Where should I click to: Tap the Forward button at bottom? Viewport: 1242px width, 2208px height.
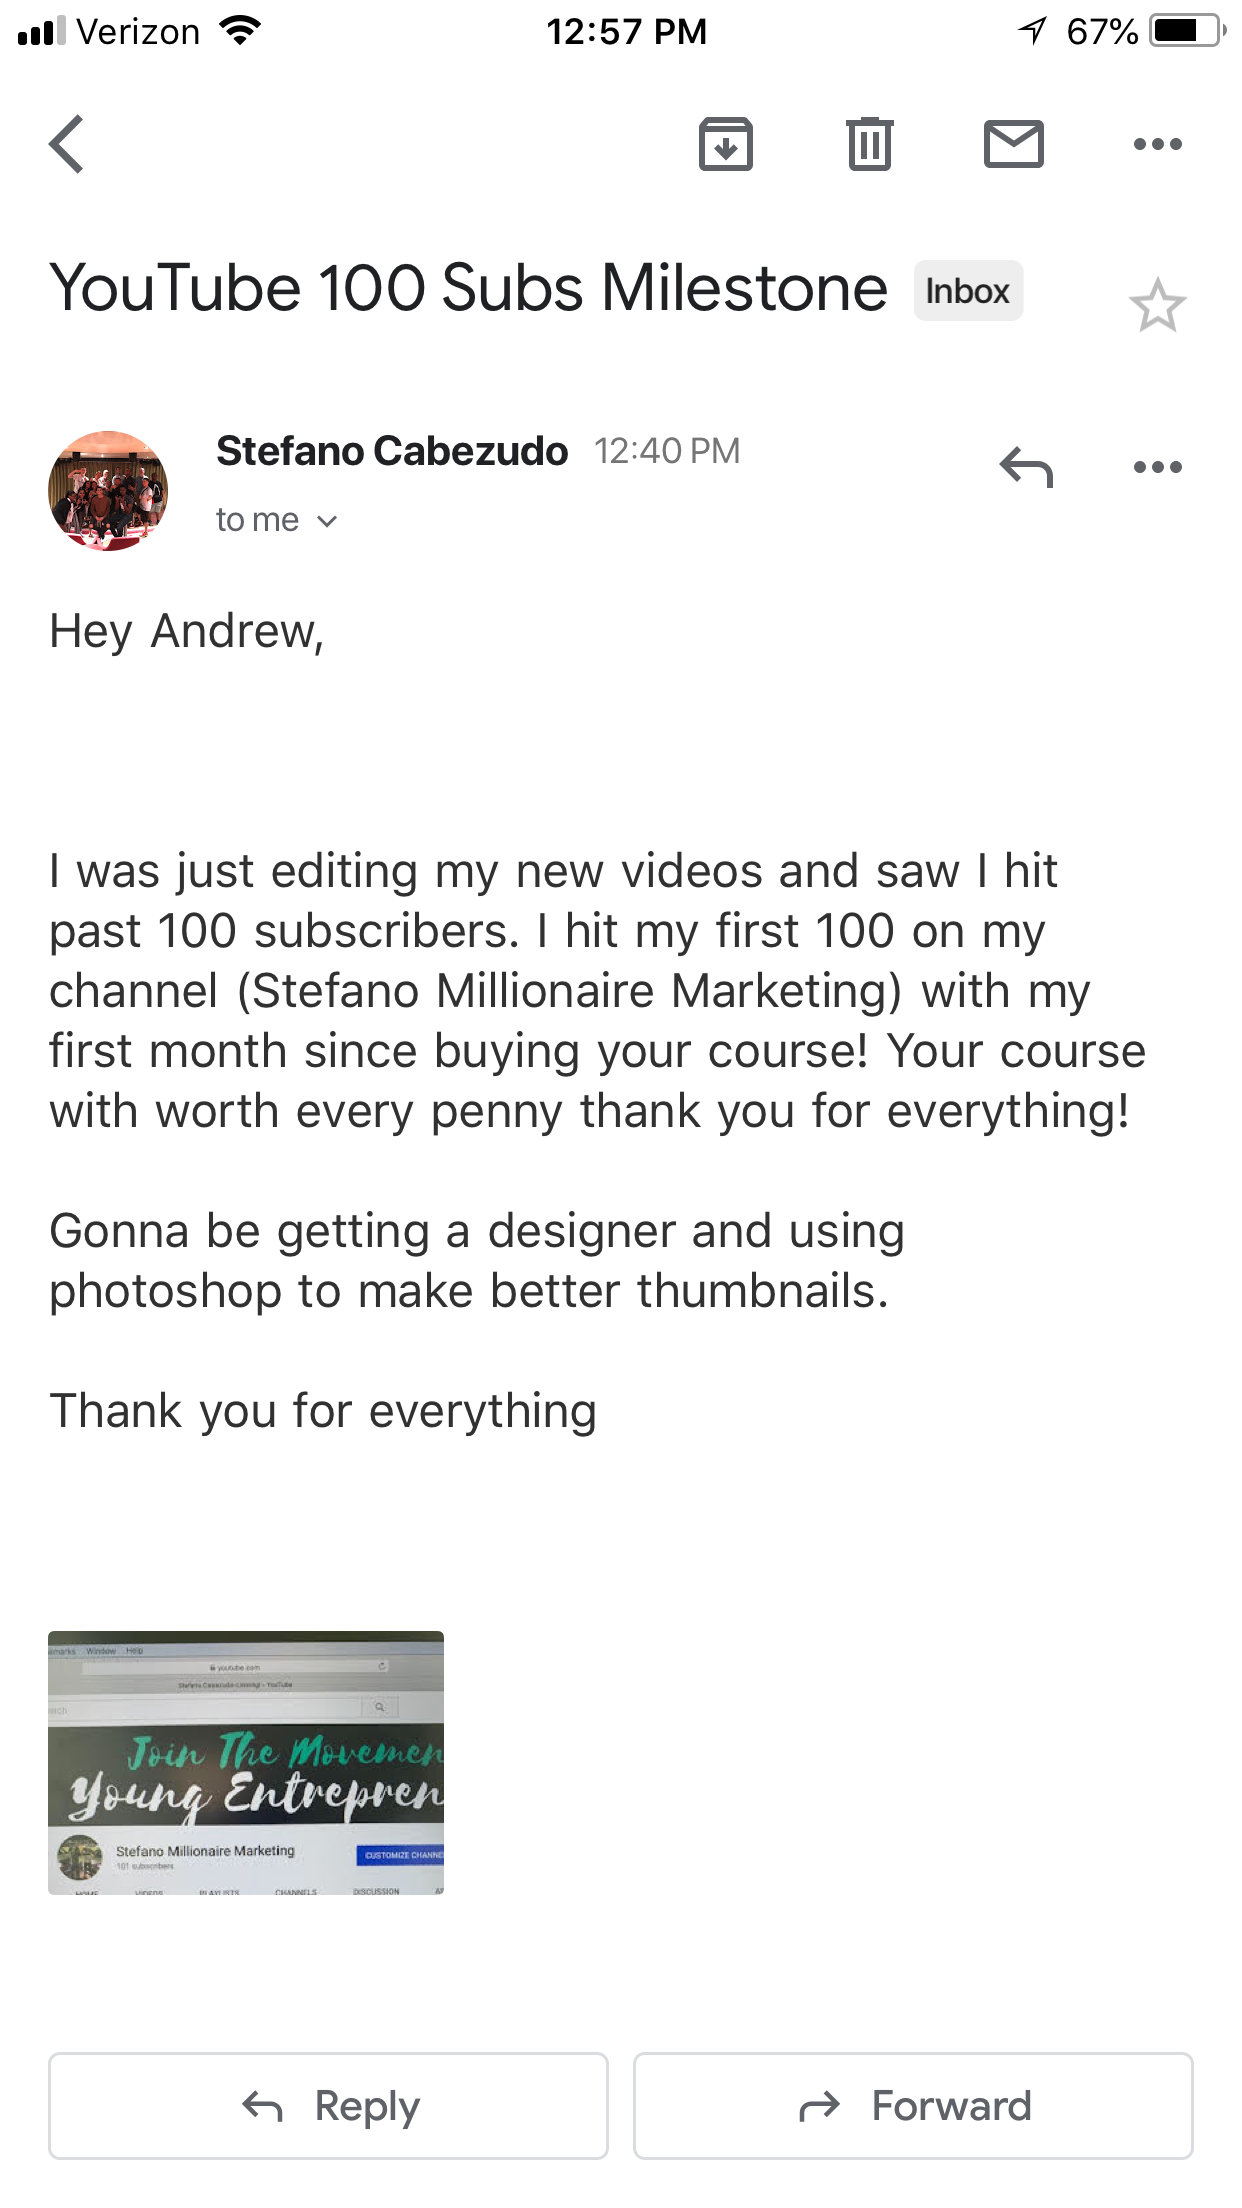(x=913, y=2106)
